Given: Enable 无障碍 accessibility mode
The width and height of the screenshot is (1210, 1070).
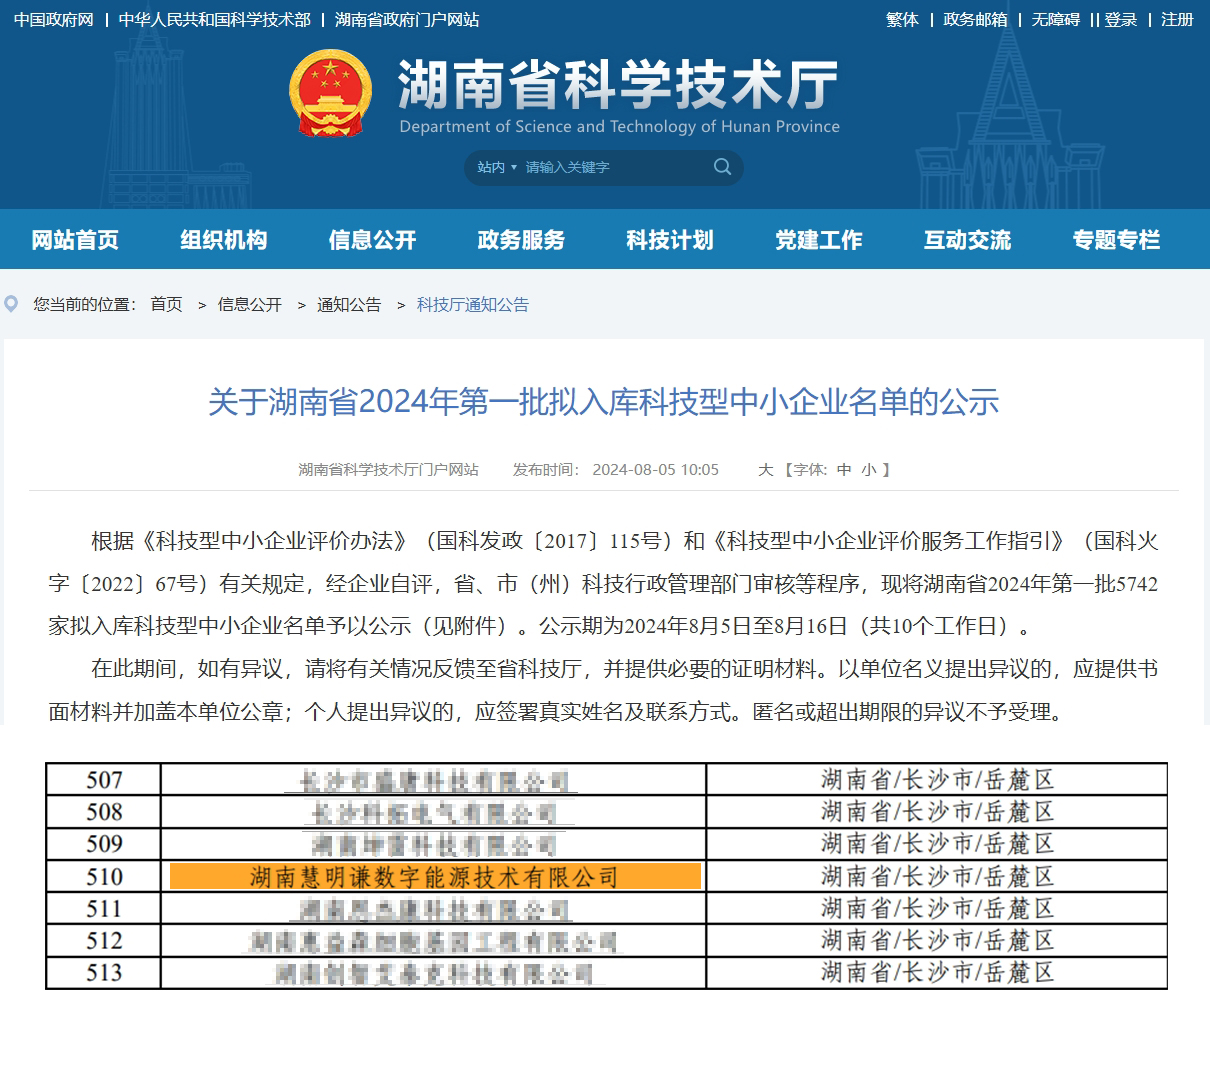Looking at the screenshot, I should [1055, 20].
